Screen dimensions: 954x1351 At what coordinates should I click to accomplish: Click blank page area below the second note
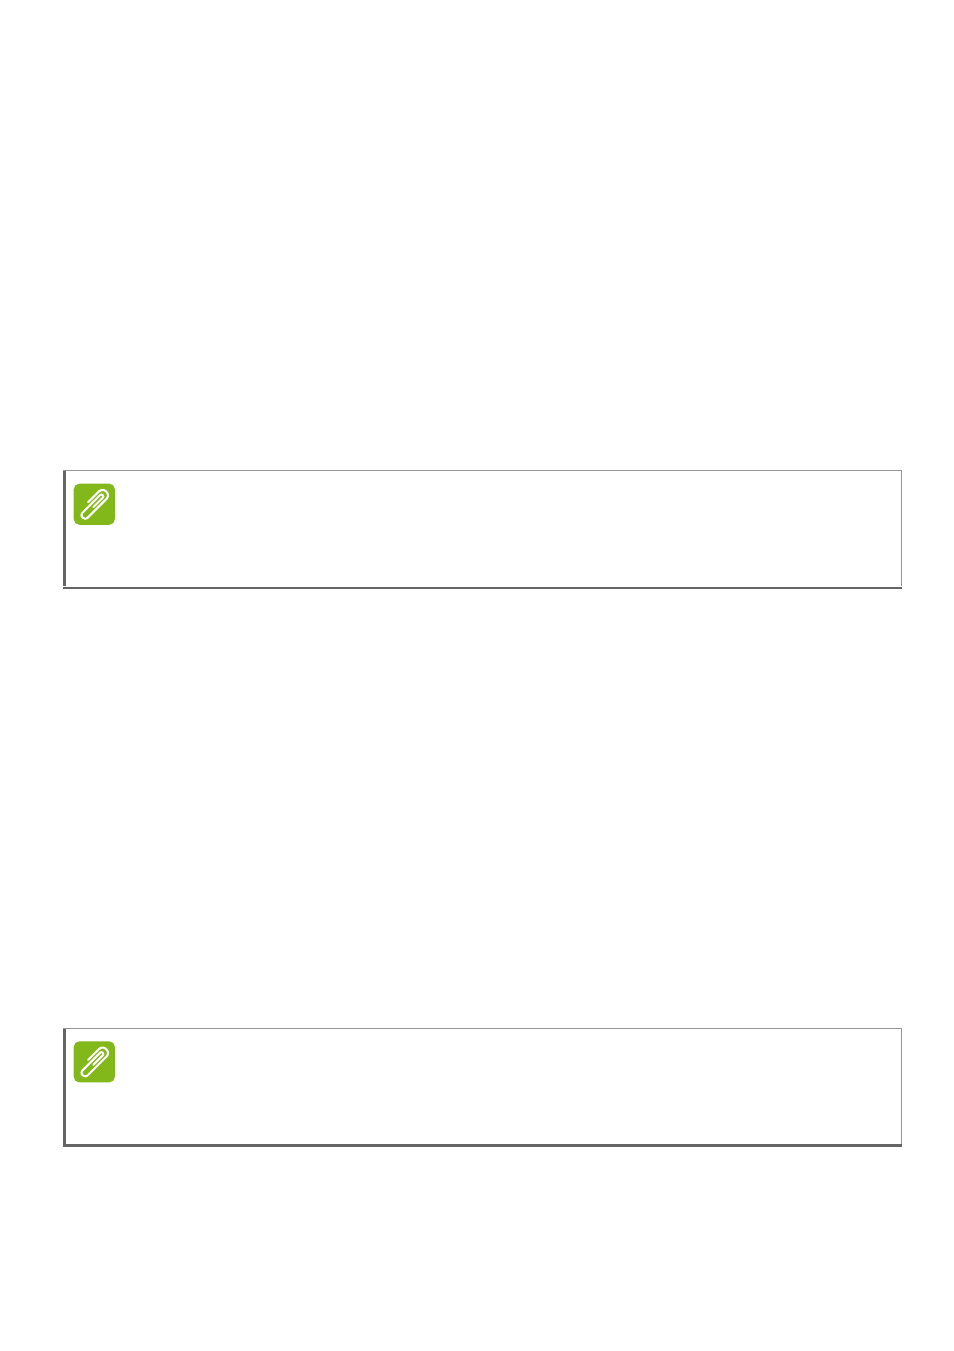tap(477, 1249)
